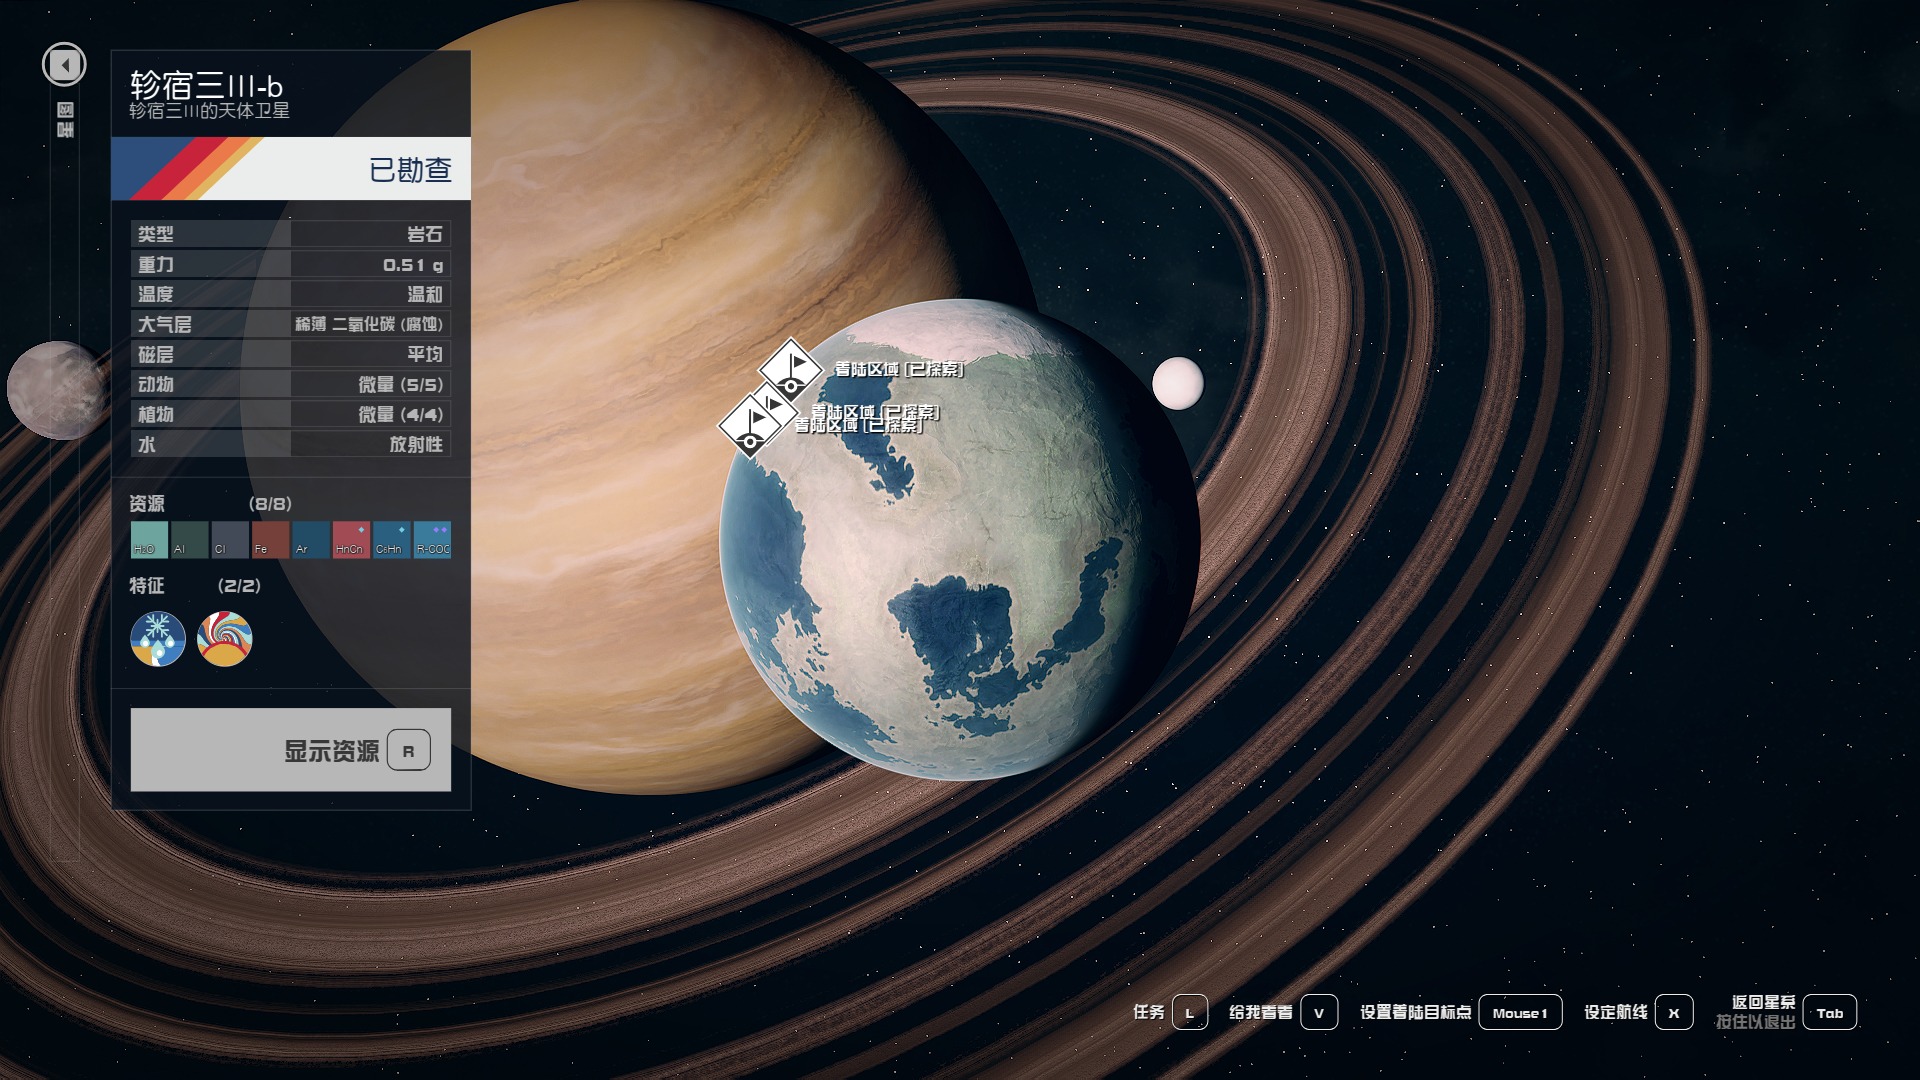The image size is (1920, 1080).
Task: Select the HnCn resource tile
Action: [351, 540]
